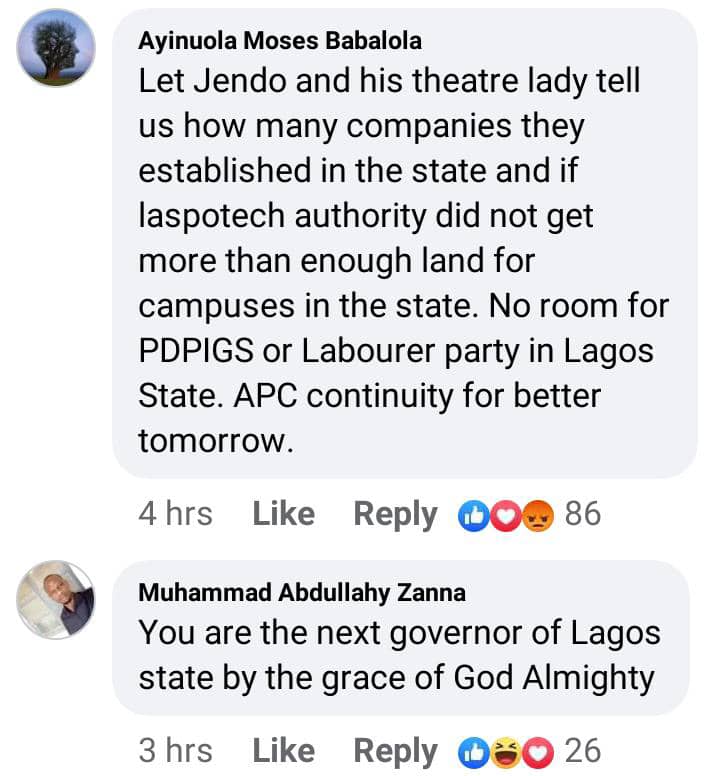720x776 pixels.
Task: Open the 26 reactions count
Action: click(x=583, y=751)
